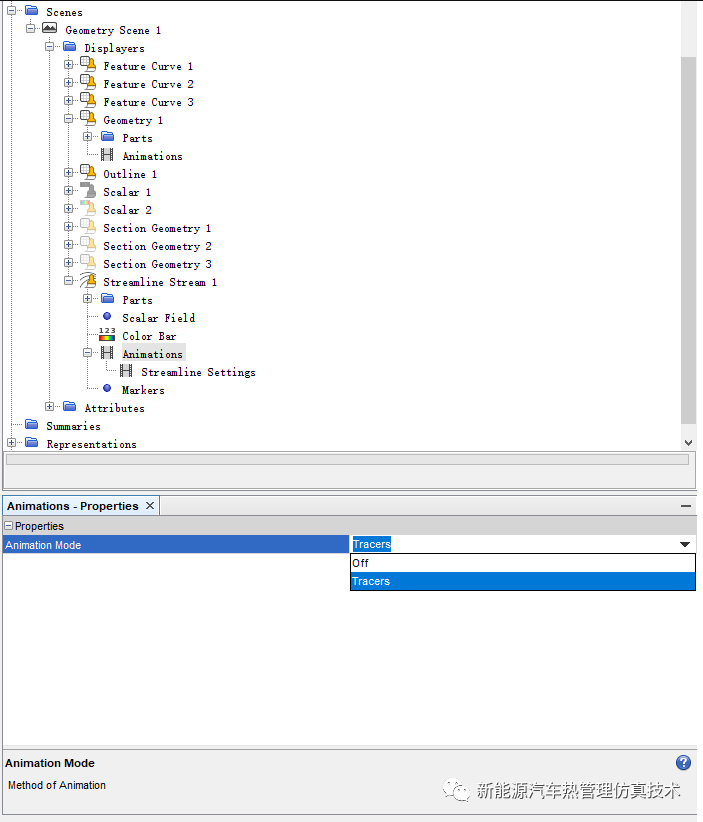Select the Animation Mode property row
This screenshot has width=703, height=822.
point(176,545)
